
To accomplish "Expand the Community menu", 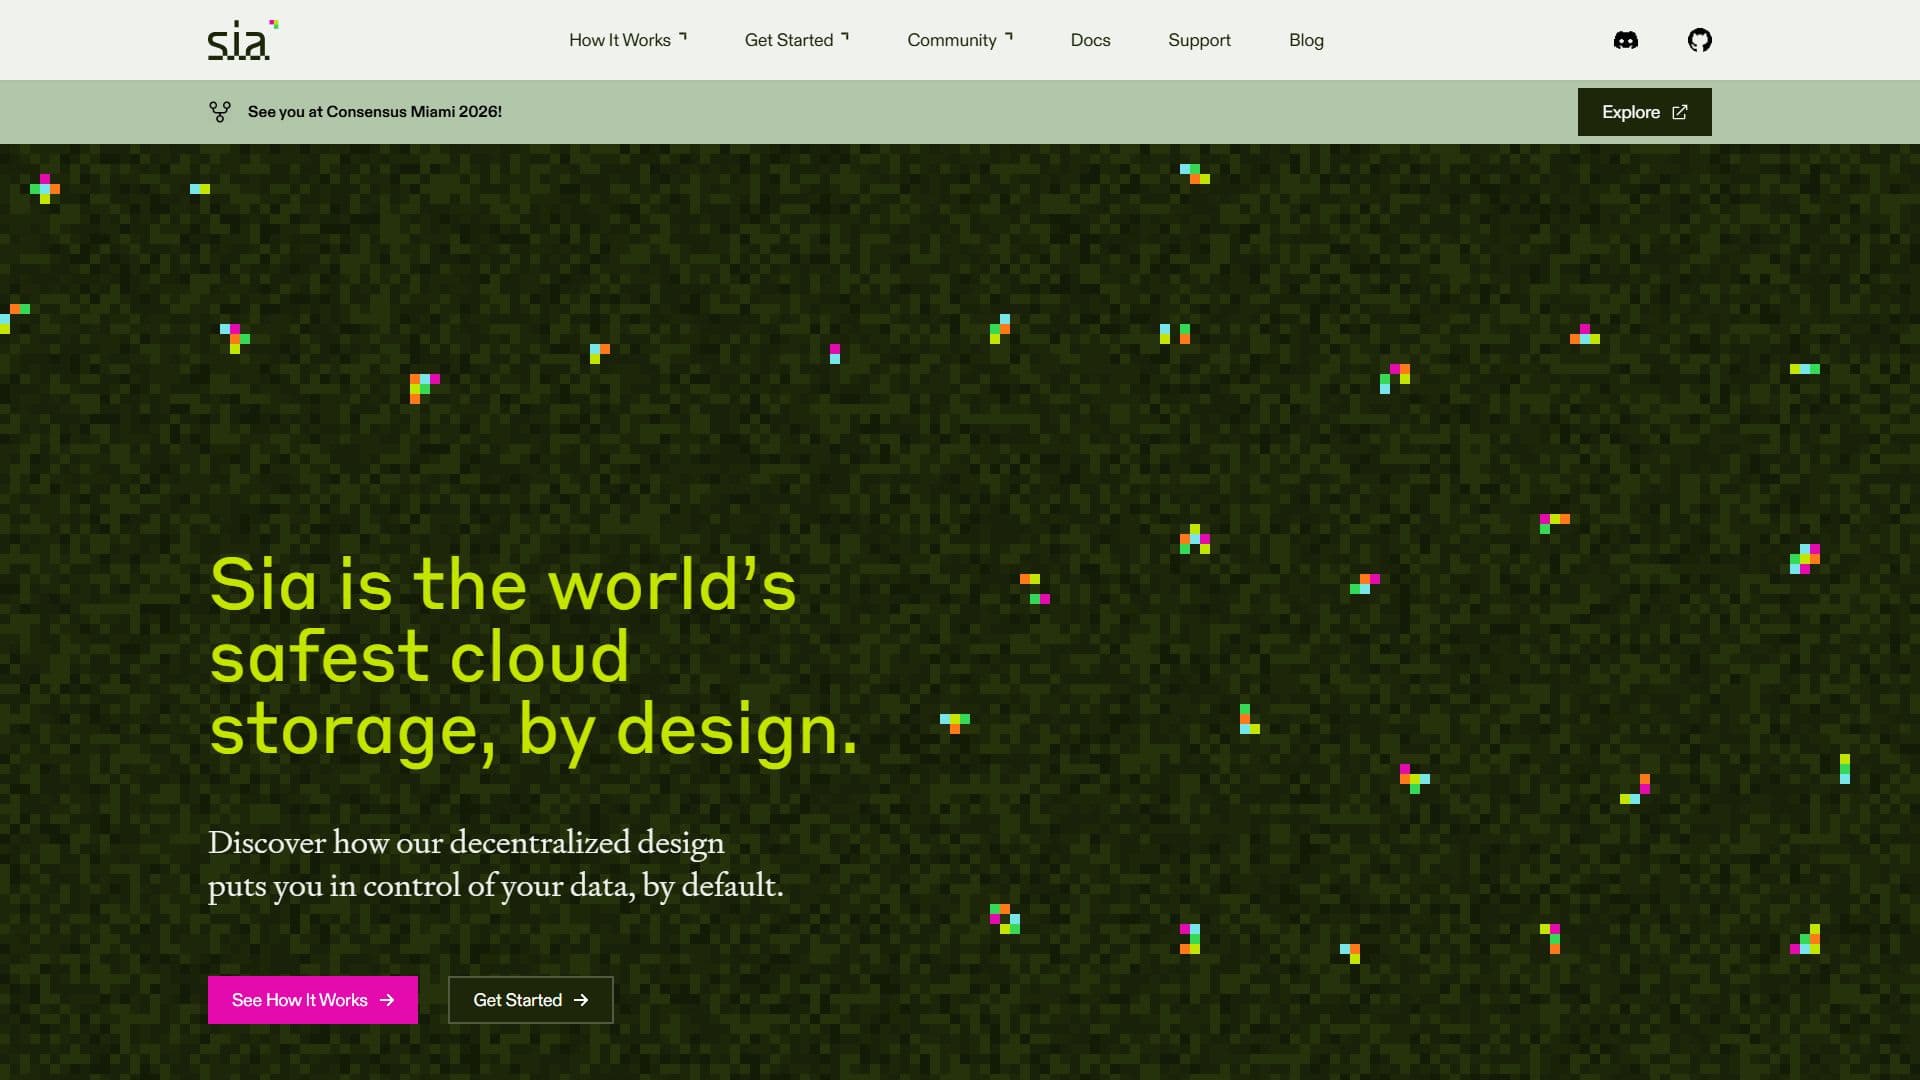I will [x=960, y=40].
